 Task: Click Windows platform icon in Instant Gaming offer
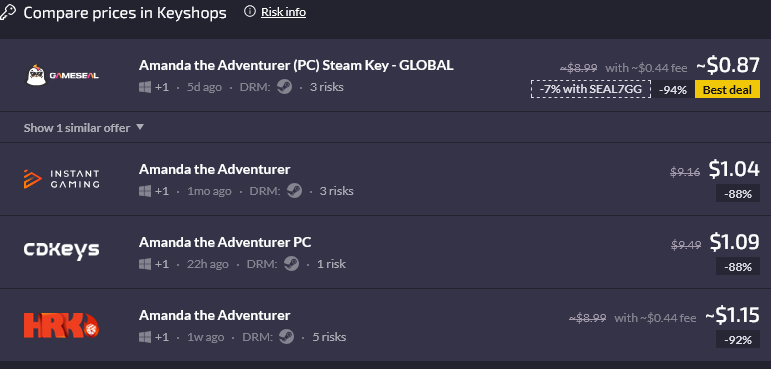tap(145, 191)
